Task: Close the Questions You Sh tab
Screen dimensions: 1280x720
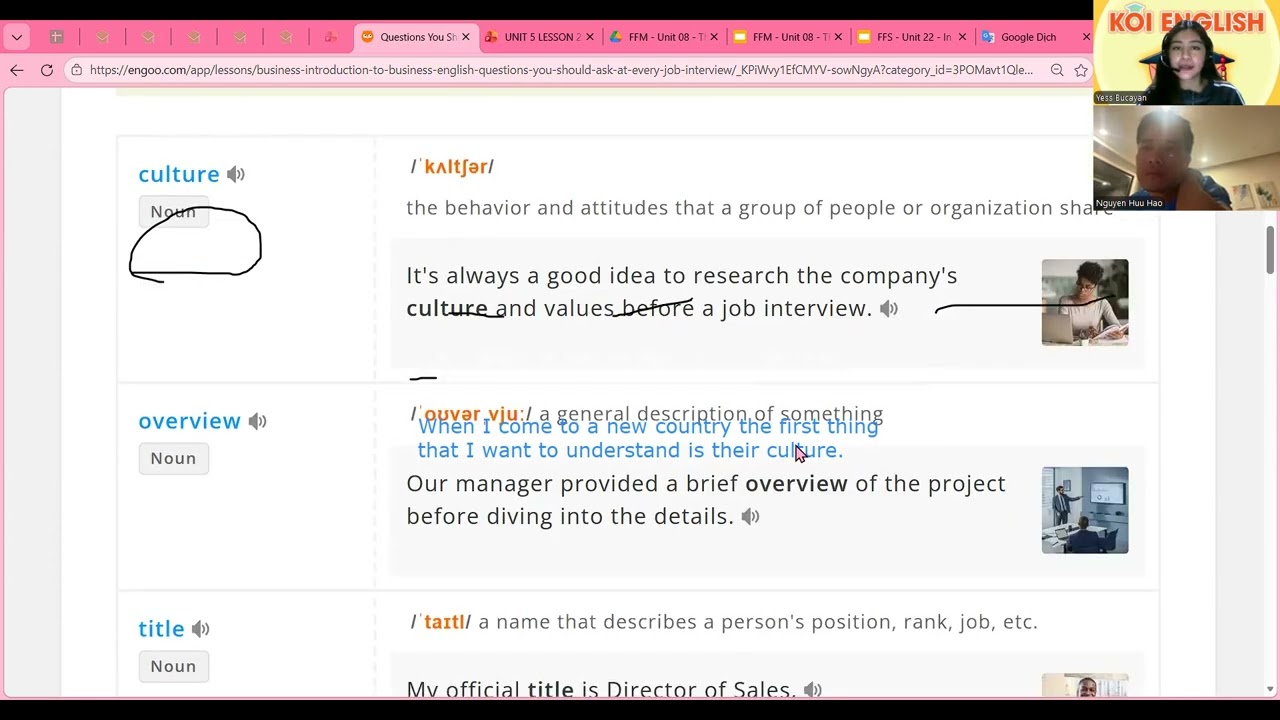Action: (465, 37)
